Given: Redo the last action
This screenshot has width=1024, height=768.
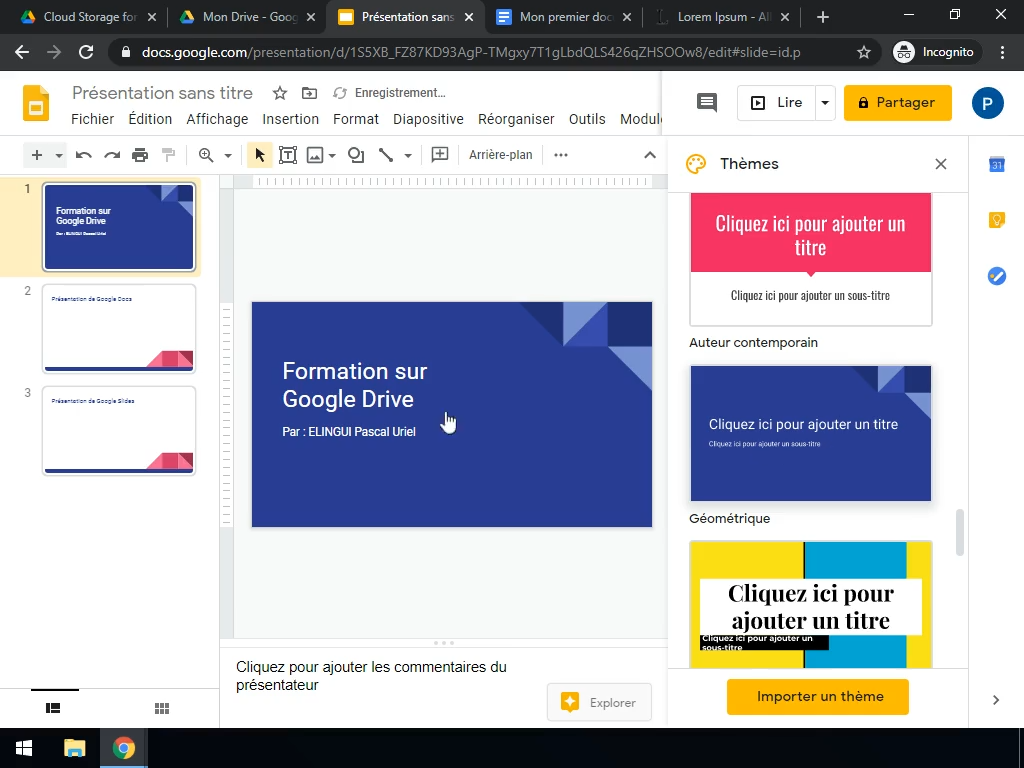Looking at the screenshot, I should coord(112,155).
